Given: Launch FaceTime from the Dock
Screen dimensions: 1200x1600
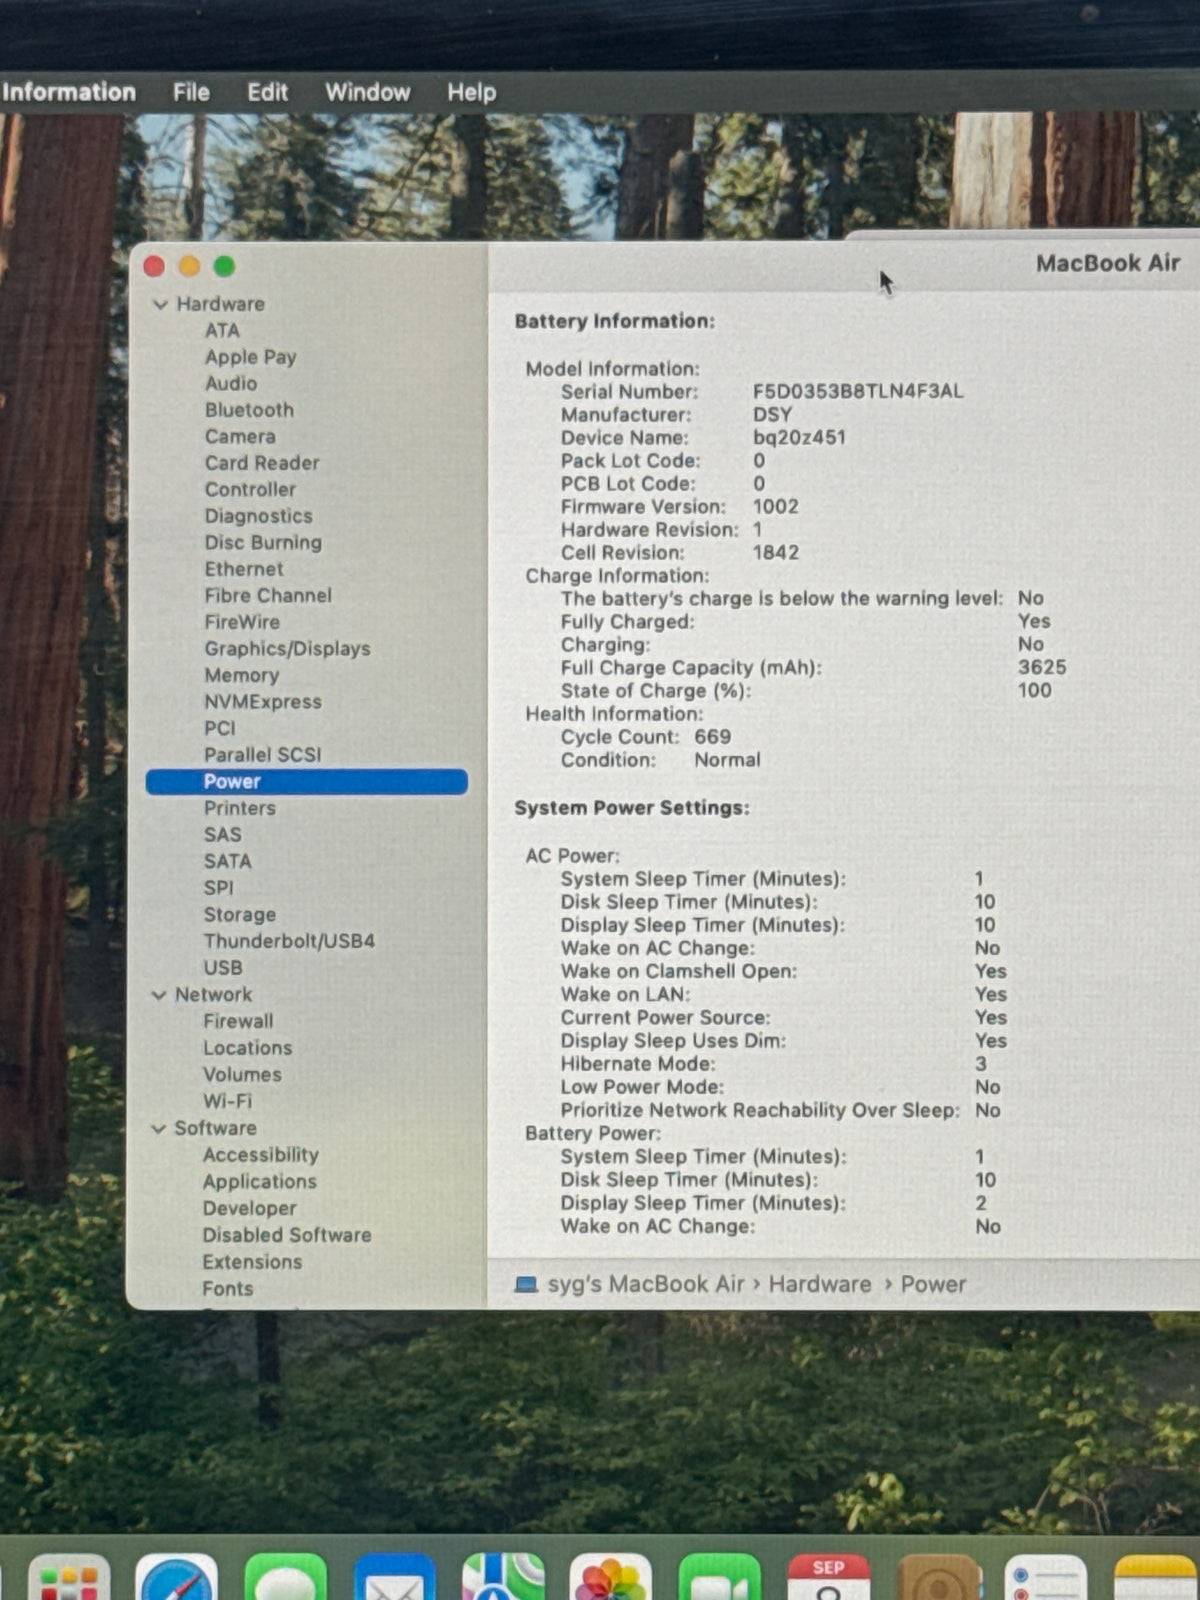Looking at the screenshot, I should pos(720,1578).
